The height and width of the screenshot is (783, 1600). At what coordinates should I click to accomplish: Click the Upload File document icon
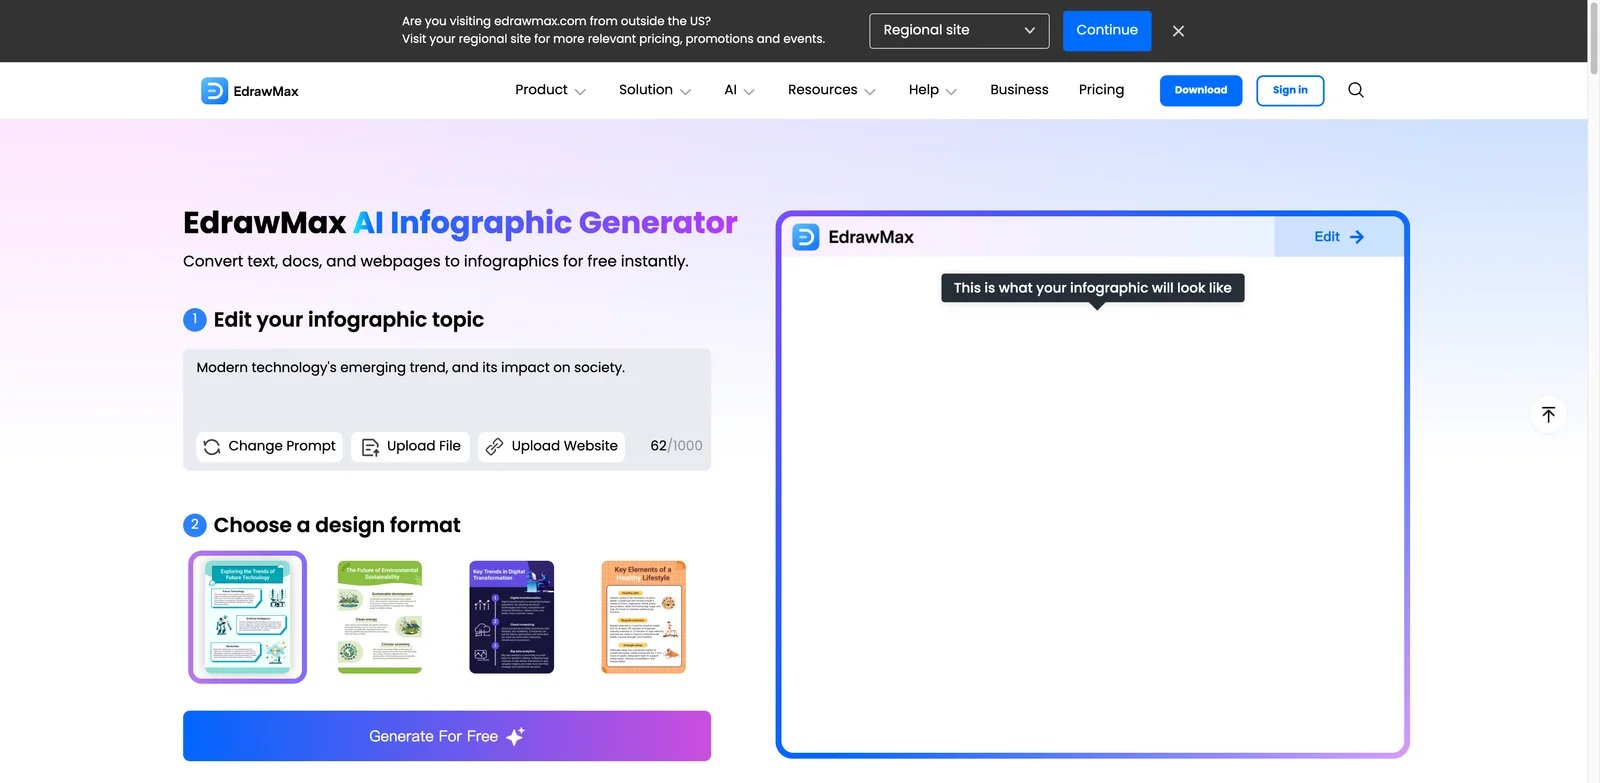click(370, 447)
